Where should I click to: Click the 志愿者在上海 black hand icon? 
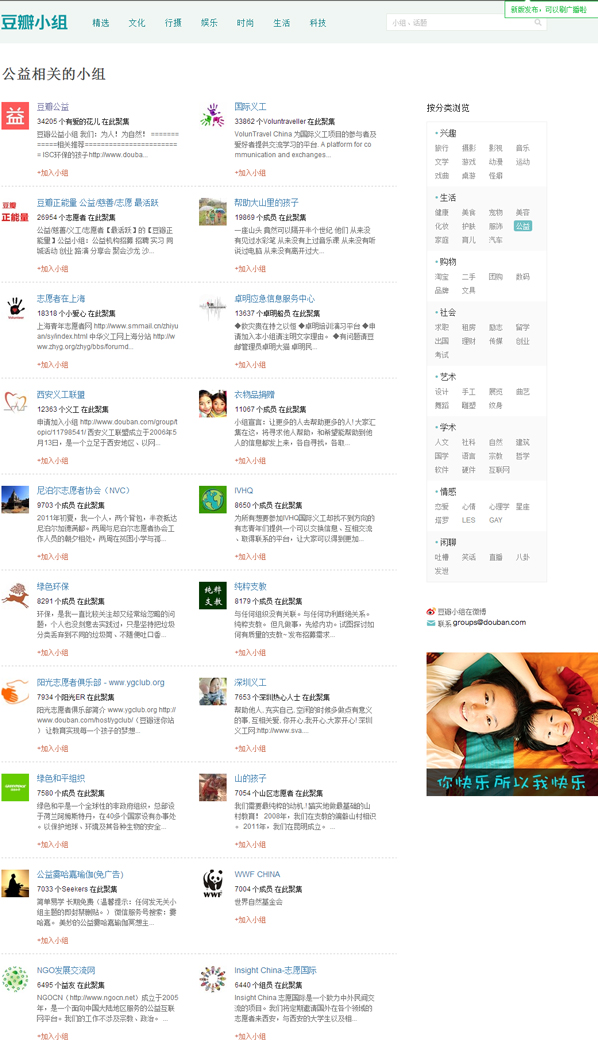pos(15,308)
